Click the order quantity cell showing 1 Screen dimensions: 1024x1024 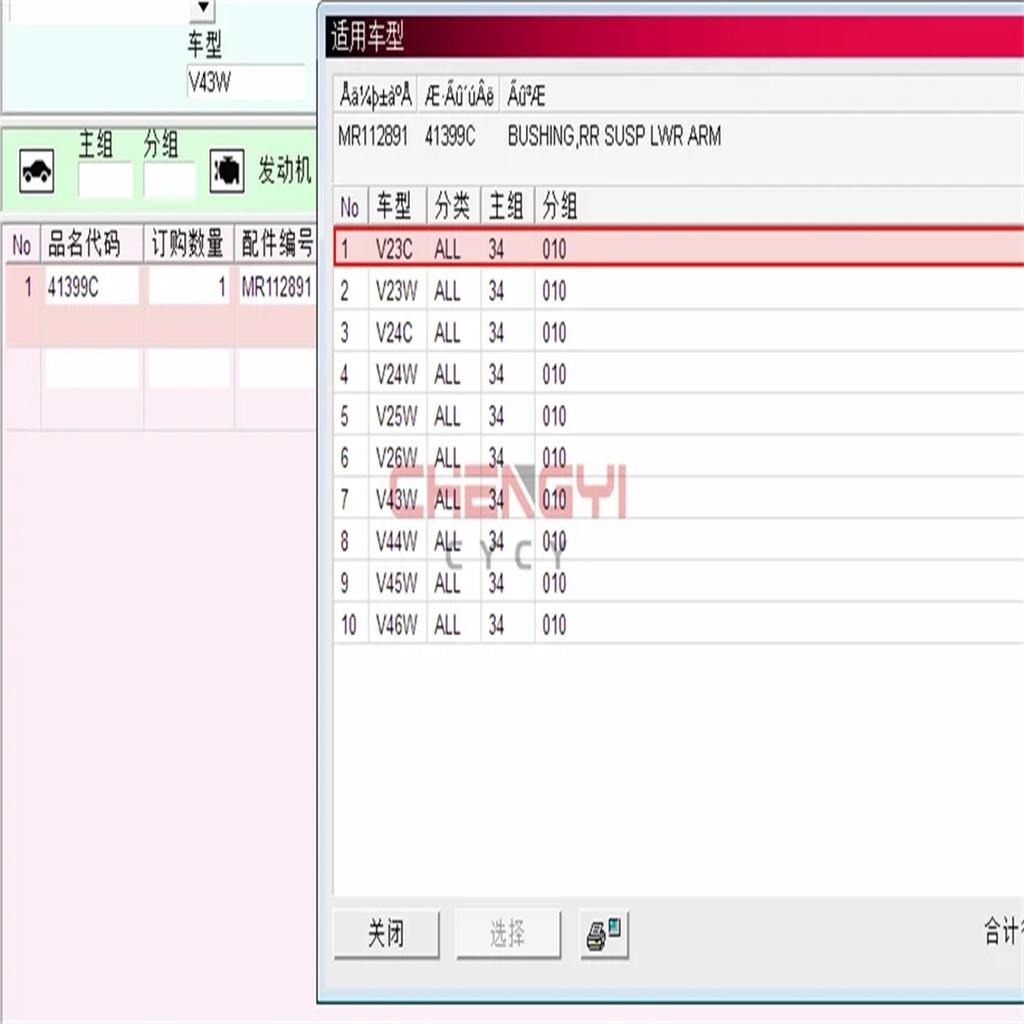pyautogui.click(x=189, y=286)
